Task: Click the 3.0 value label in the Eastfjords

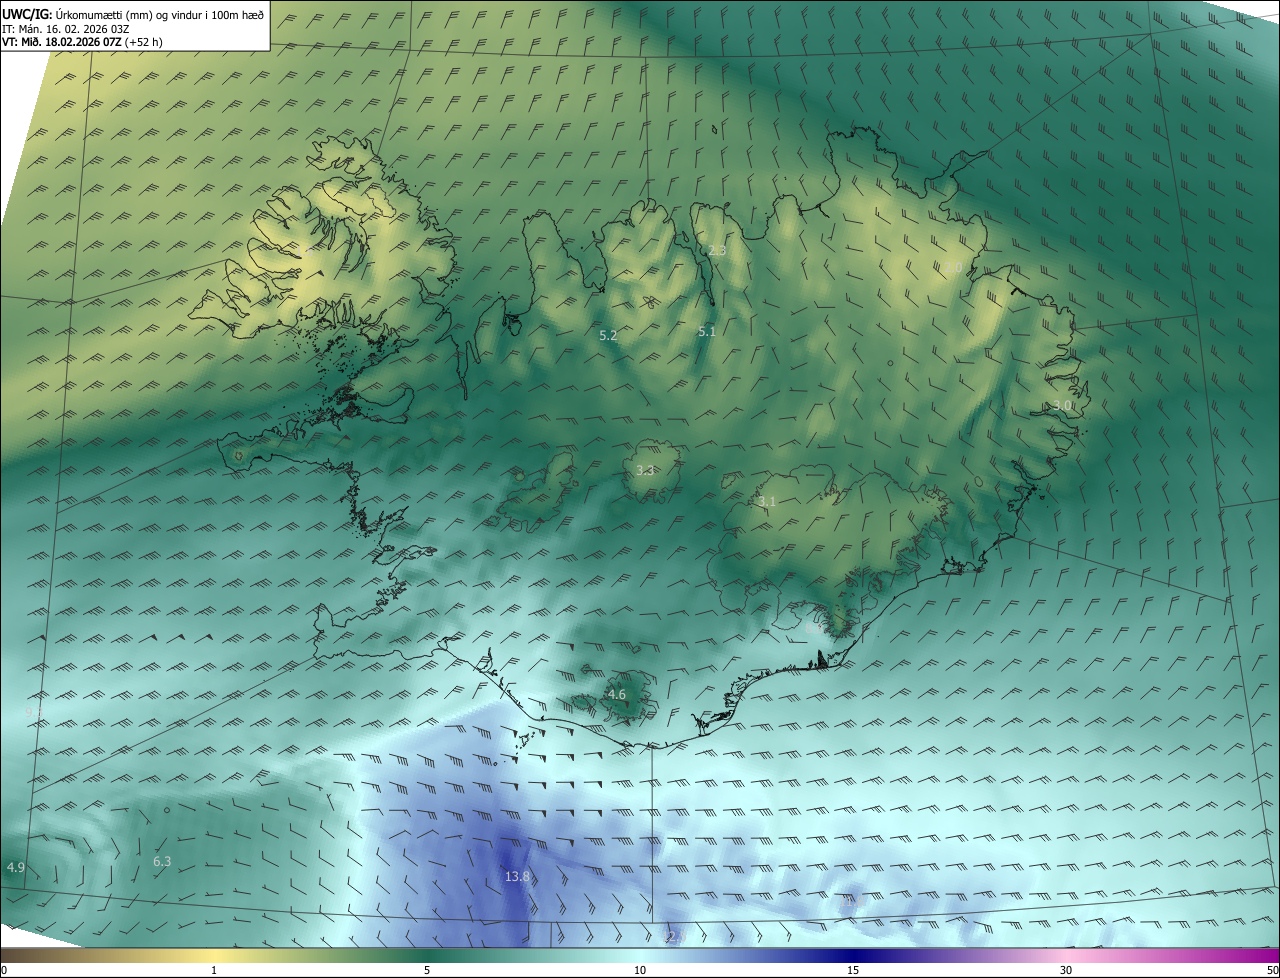Action: coord(1062,405)
